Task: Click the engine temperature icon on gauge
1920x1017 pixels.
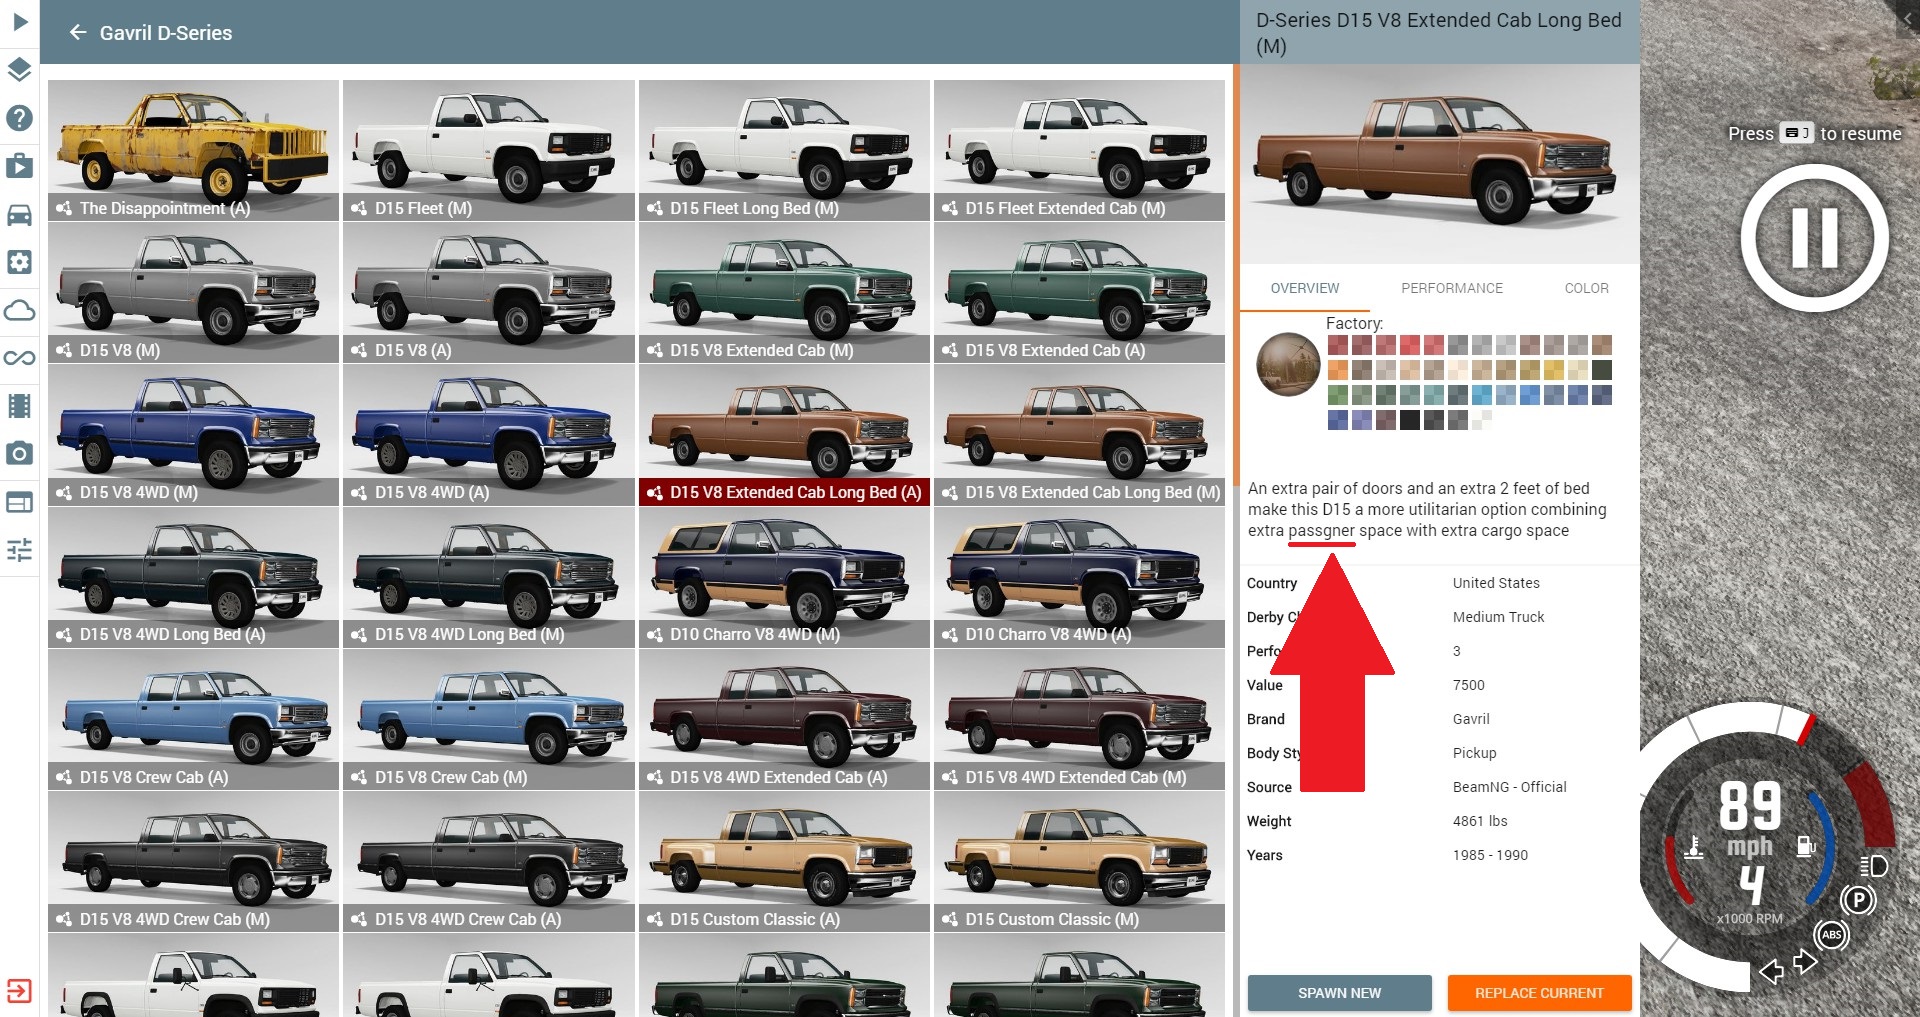Action: click(1693, 848)
